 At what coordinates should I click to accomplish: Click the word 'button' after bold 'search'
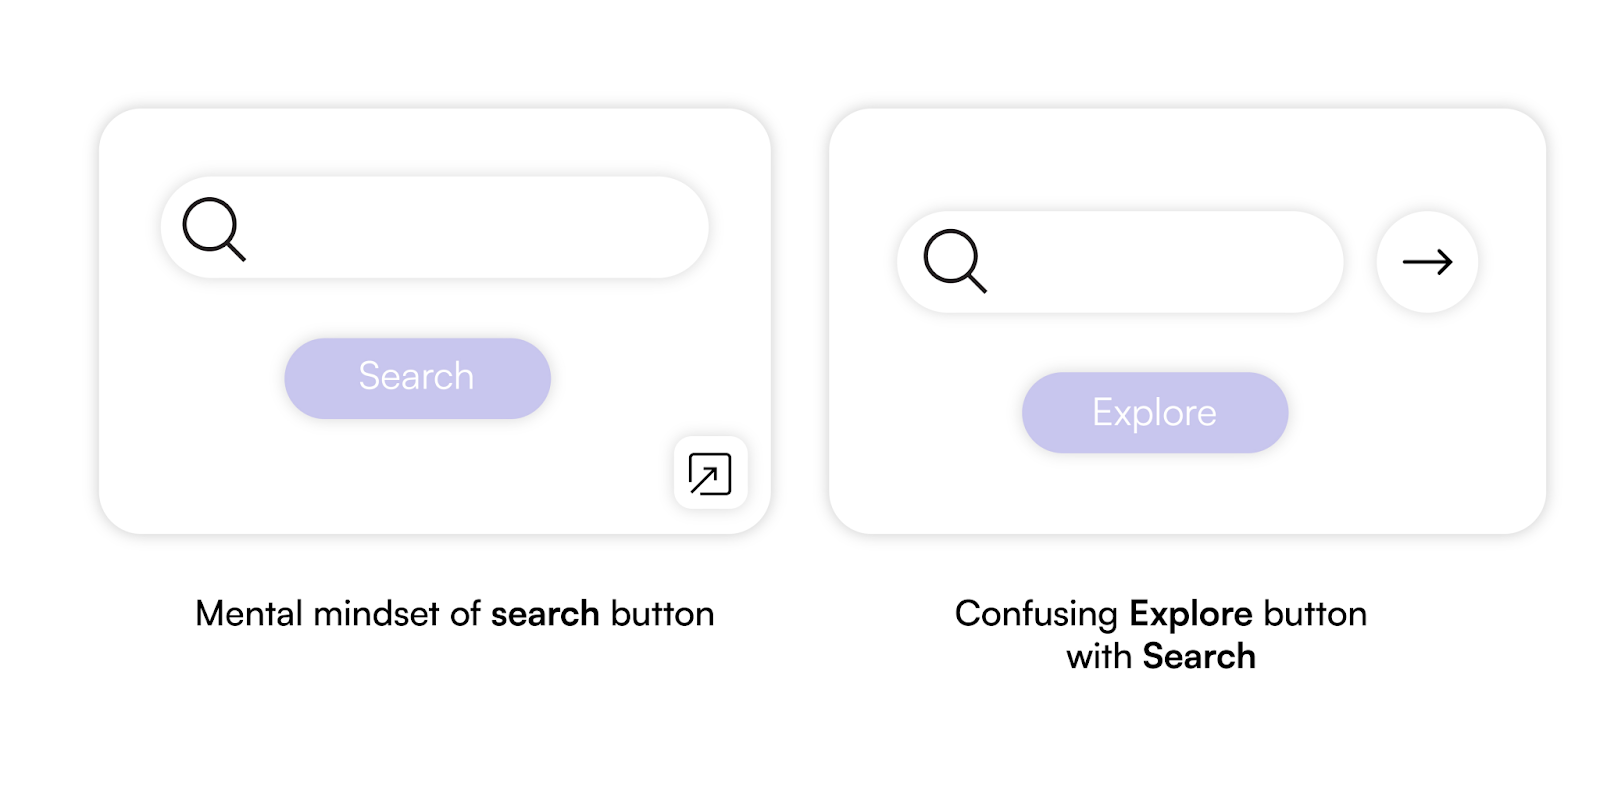pos(662,613)
